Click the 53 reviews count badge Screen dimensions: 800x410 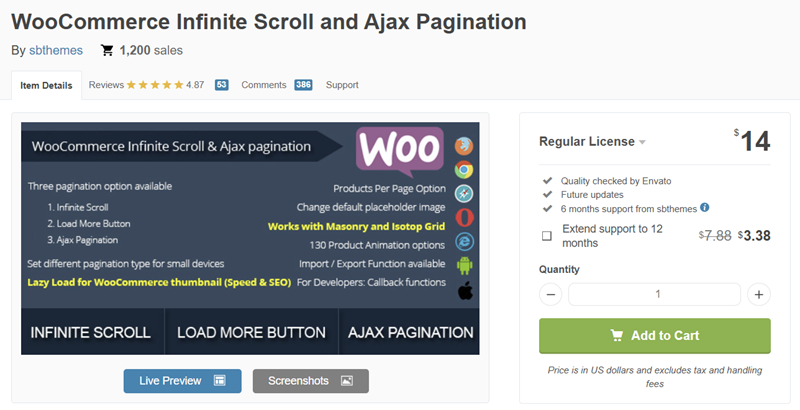pos(221,85)
